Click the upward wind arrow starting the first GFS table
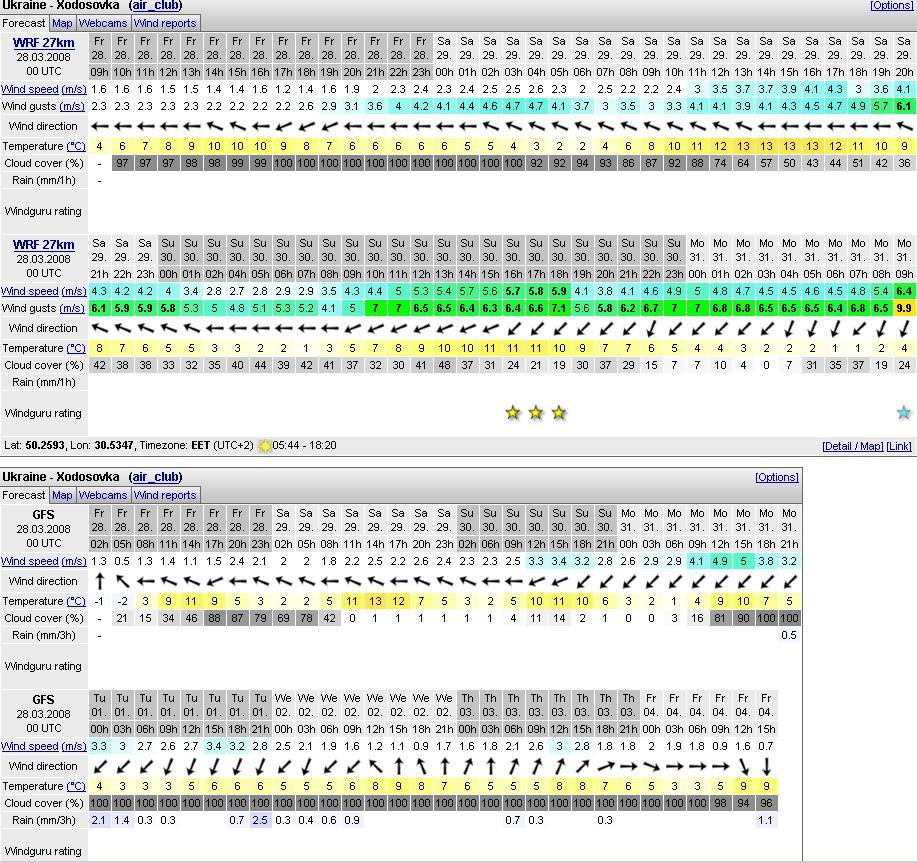 (x=99, y=581)
